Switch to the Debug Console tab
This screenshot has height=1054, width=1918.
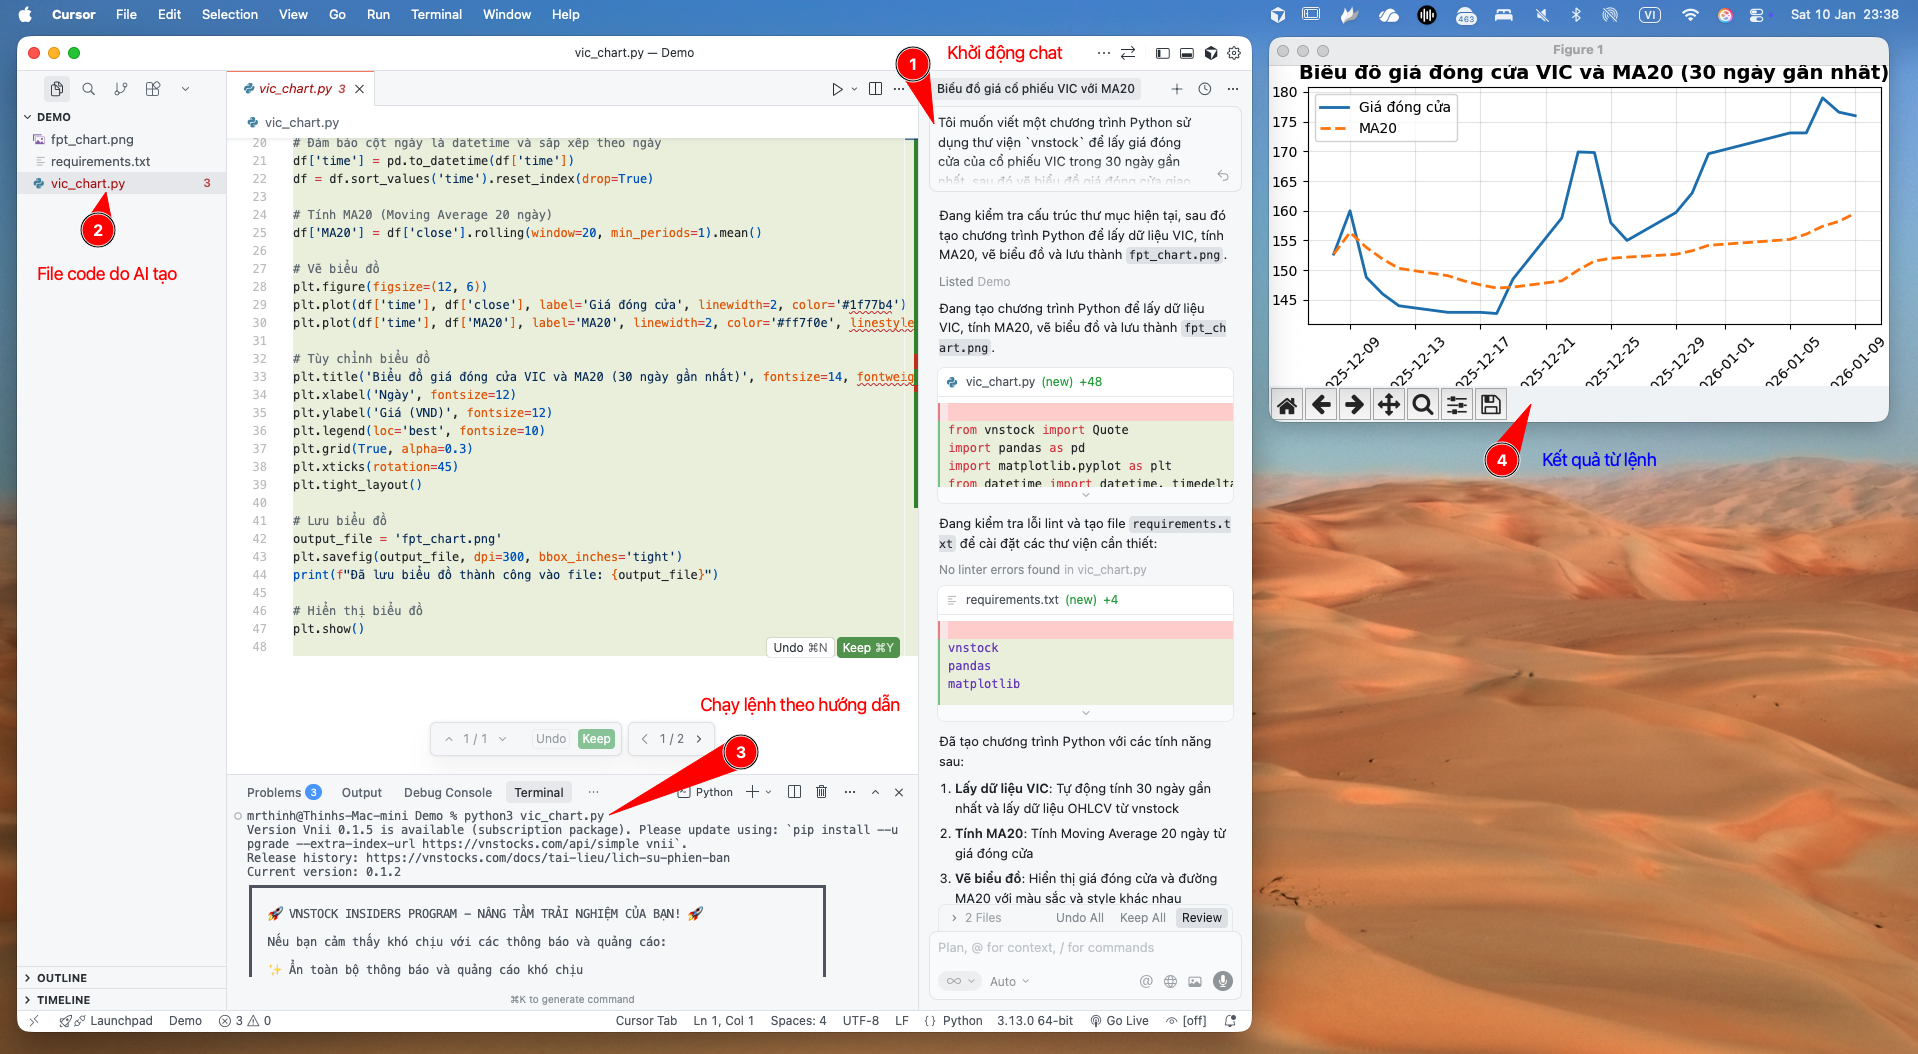447,792
